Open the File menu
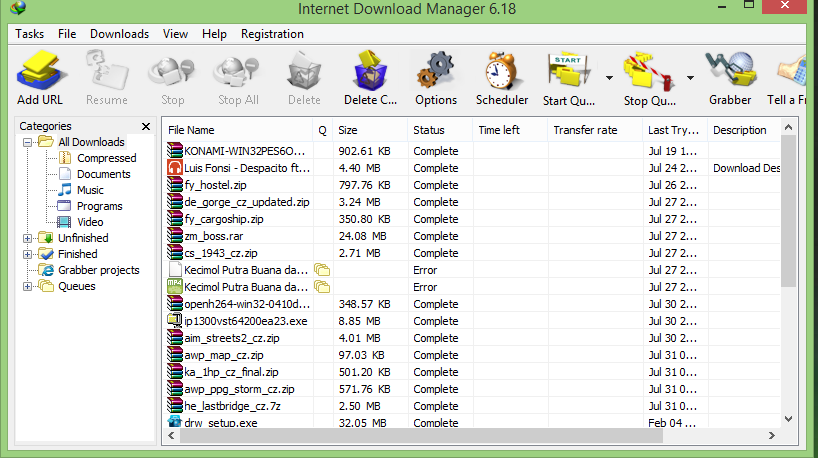 67,34
